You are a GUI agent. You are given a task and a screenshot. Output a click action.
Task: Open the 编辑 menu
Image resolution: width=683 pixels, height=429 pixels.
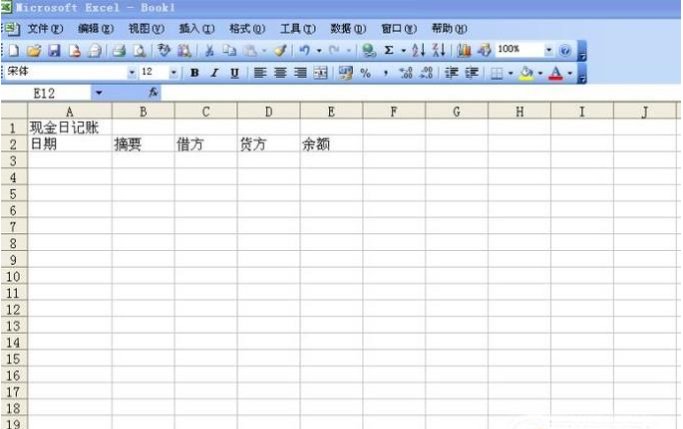(x=96, y=29)
